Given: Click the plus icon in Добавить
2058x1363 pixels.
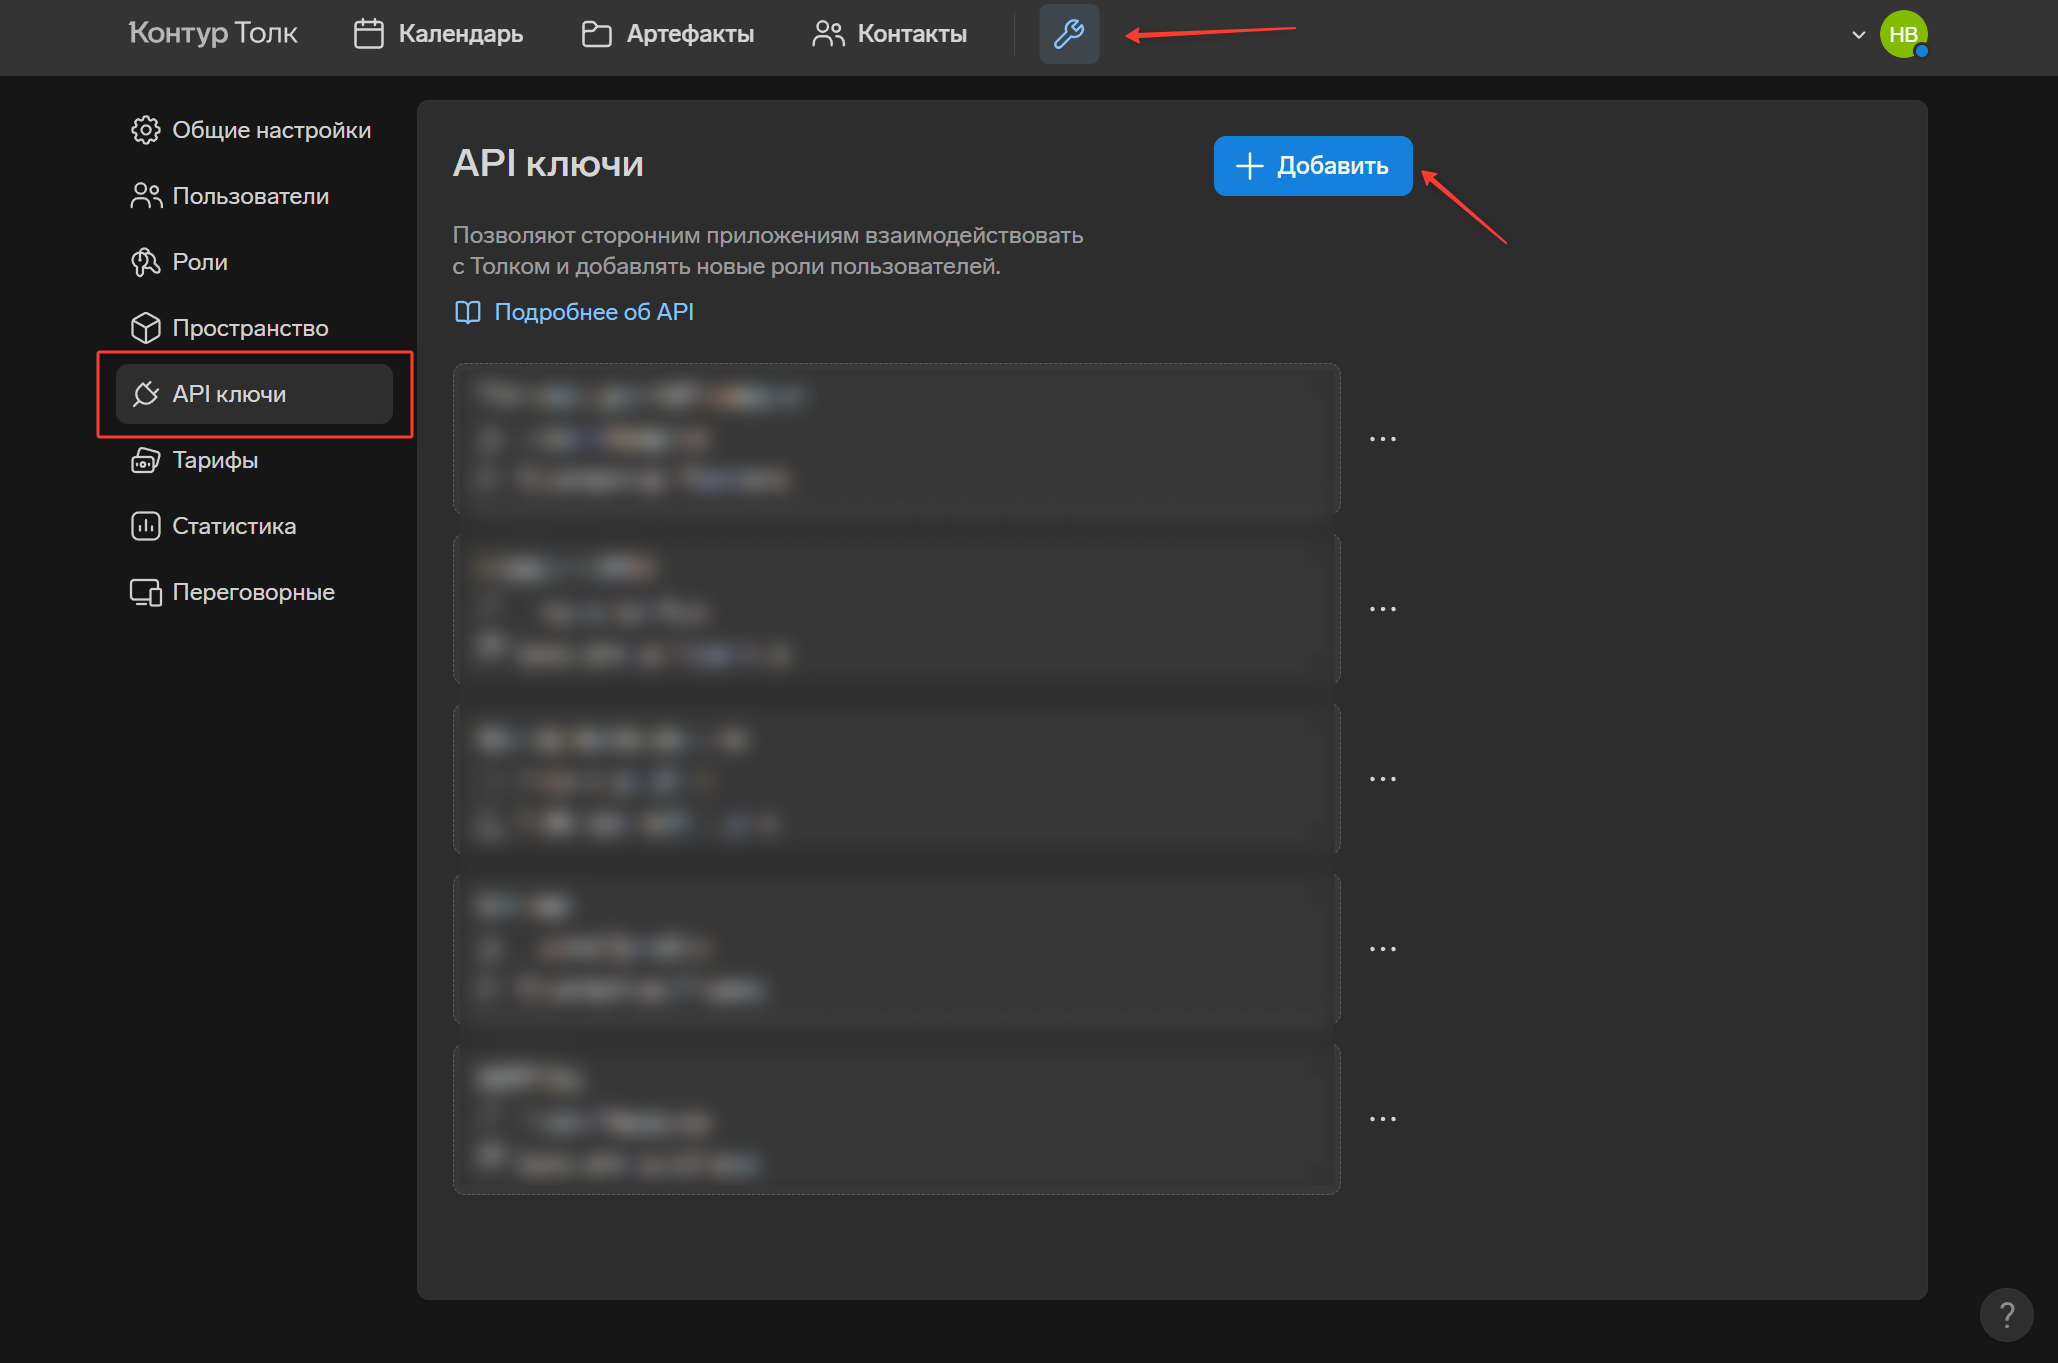Looking at the screenshot, I should pos(1250,166).
